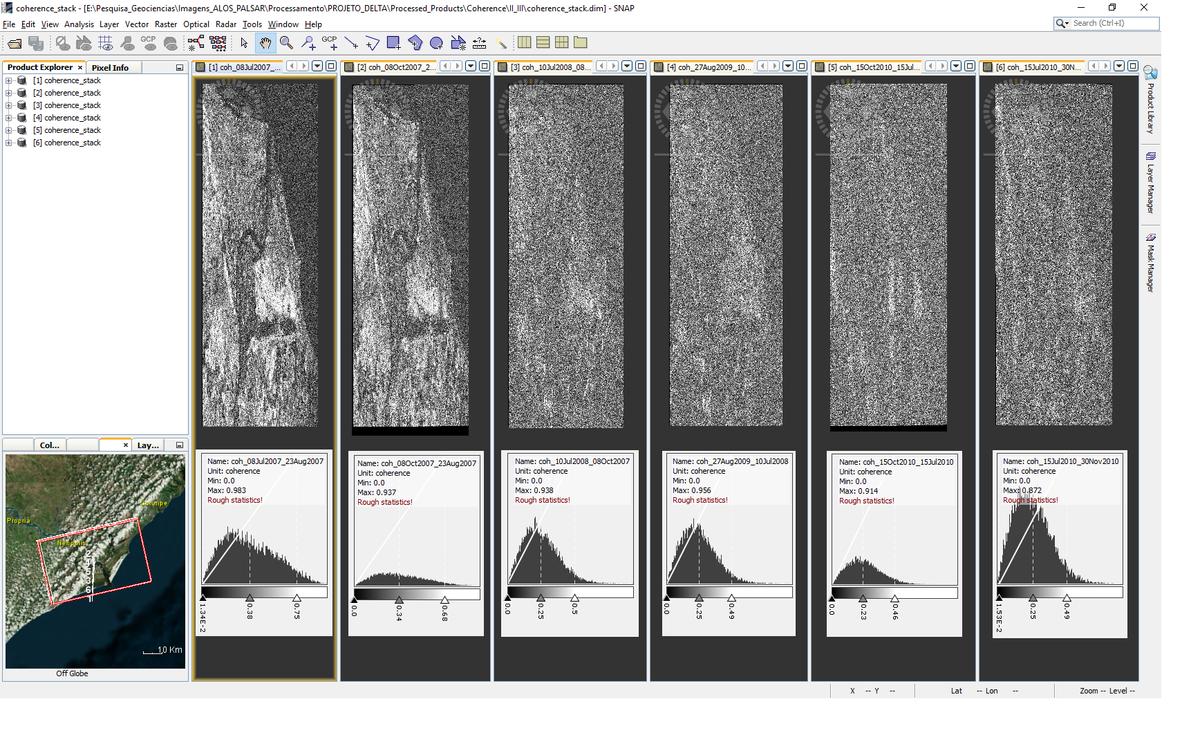Select the Panning (hand) tool

coord(265,43)
